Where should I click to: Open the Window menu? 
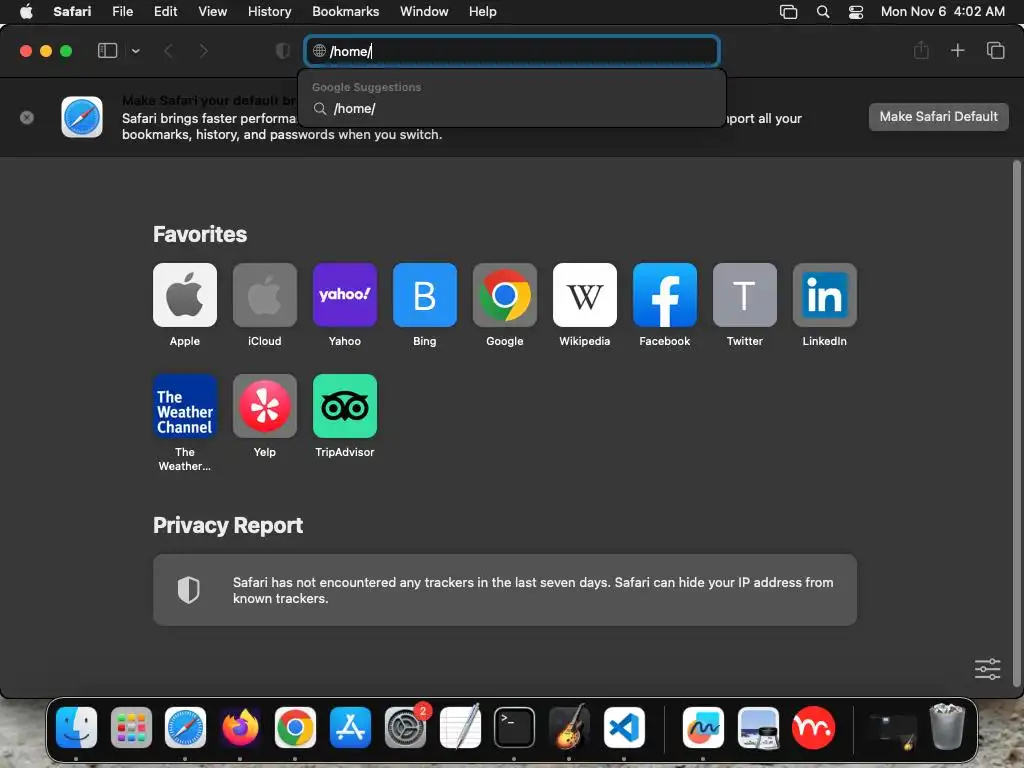click(x=424, y=11)
